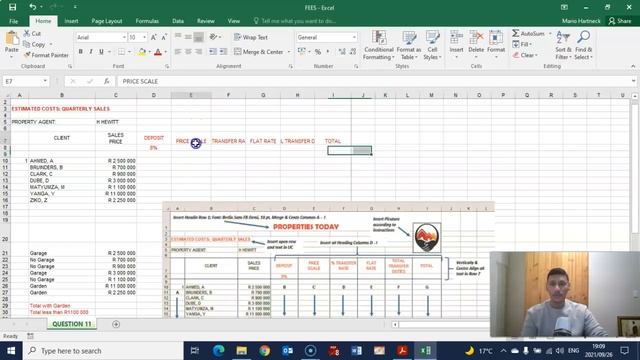Open the Windows Start menu
Image resolution: width=640 pixels, height=360 pixels.
click(11, 351)
